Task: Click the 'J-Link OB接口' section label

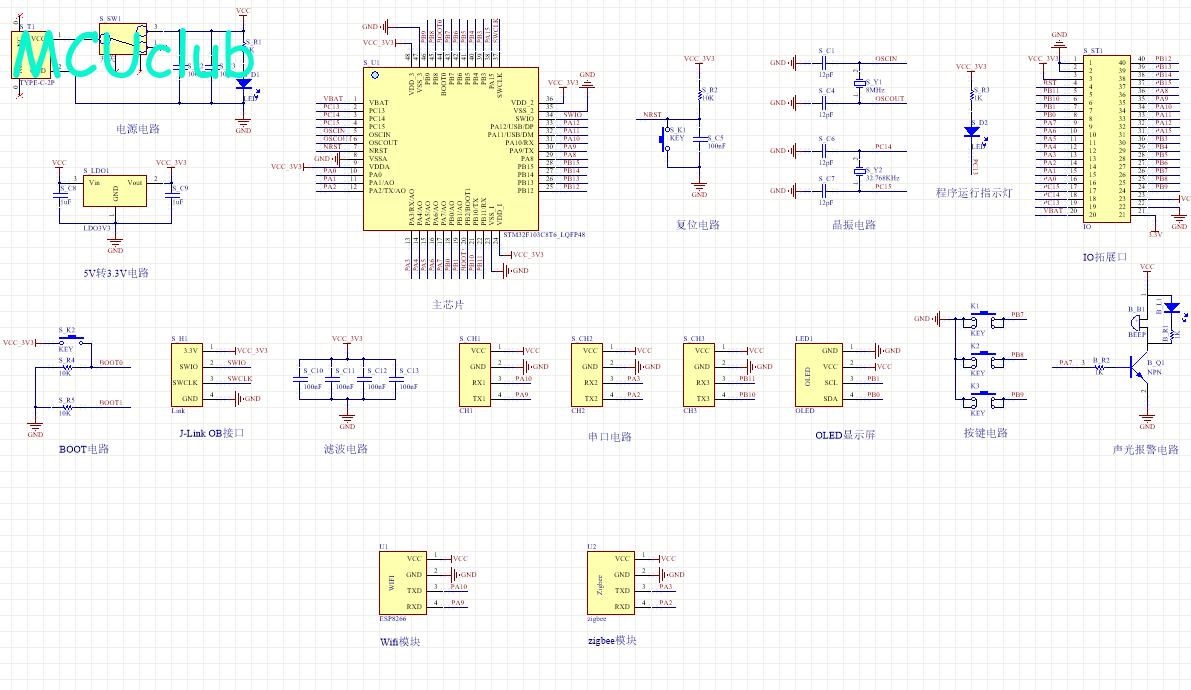Action: (212, 433)
